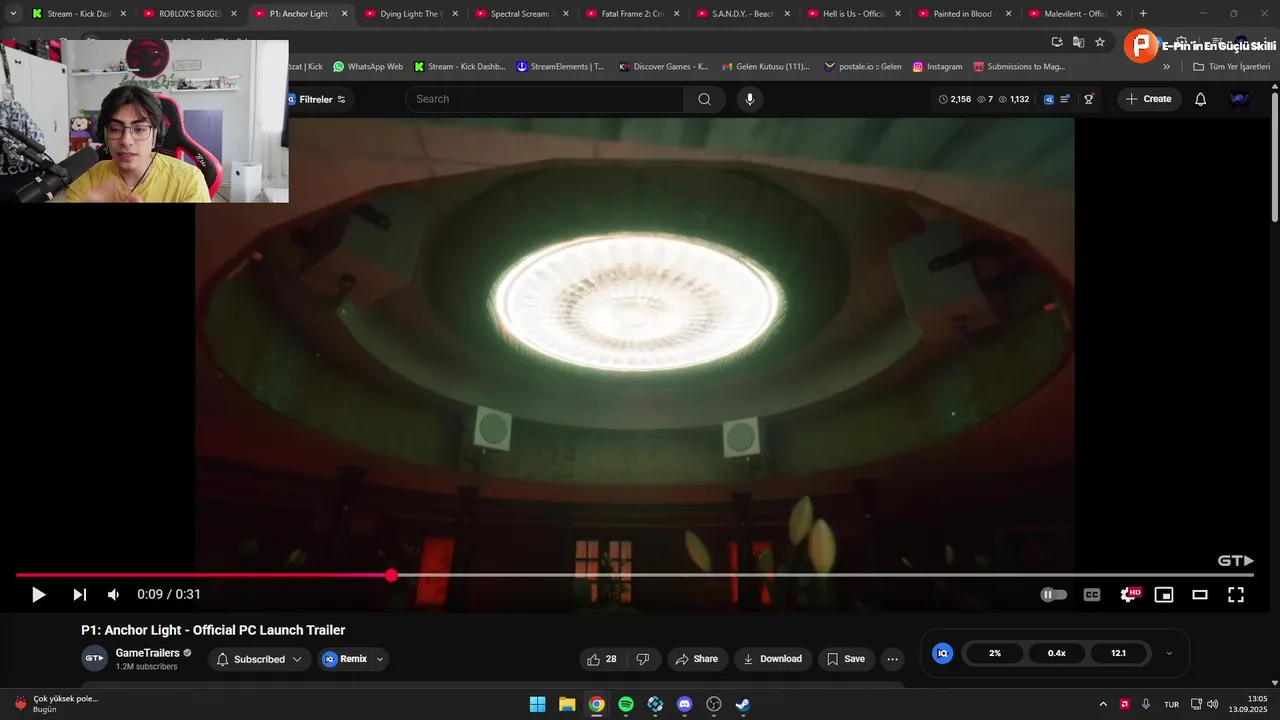Viewport: 1280px width, 720px height.
Task: Switch to the Stream - Kick Dashboard tab
Action: (80, 14)
